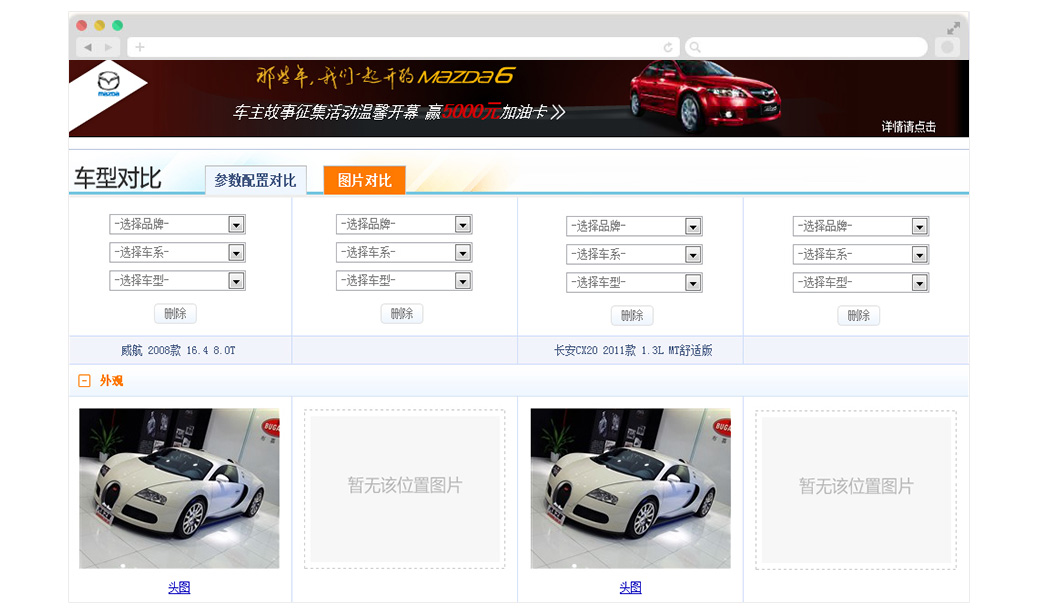Open the third column Bugatti photo
Viewport: 1039px width, 613px height.
click(630, 488)
